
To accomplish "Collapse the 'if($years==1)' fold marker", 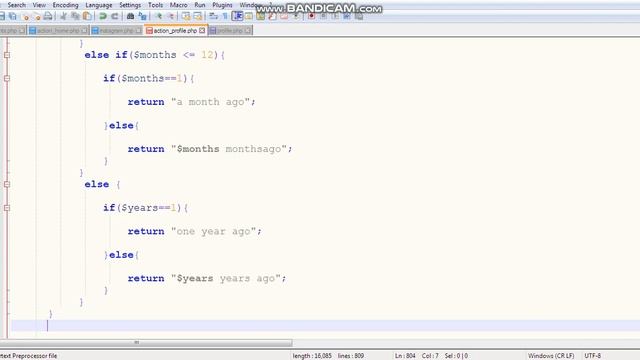I will [7, 208].
